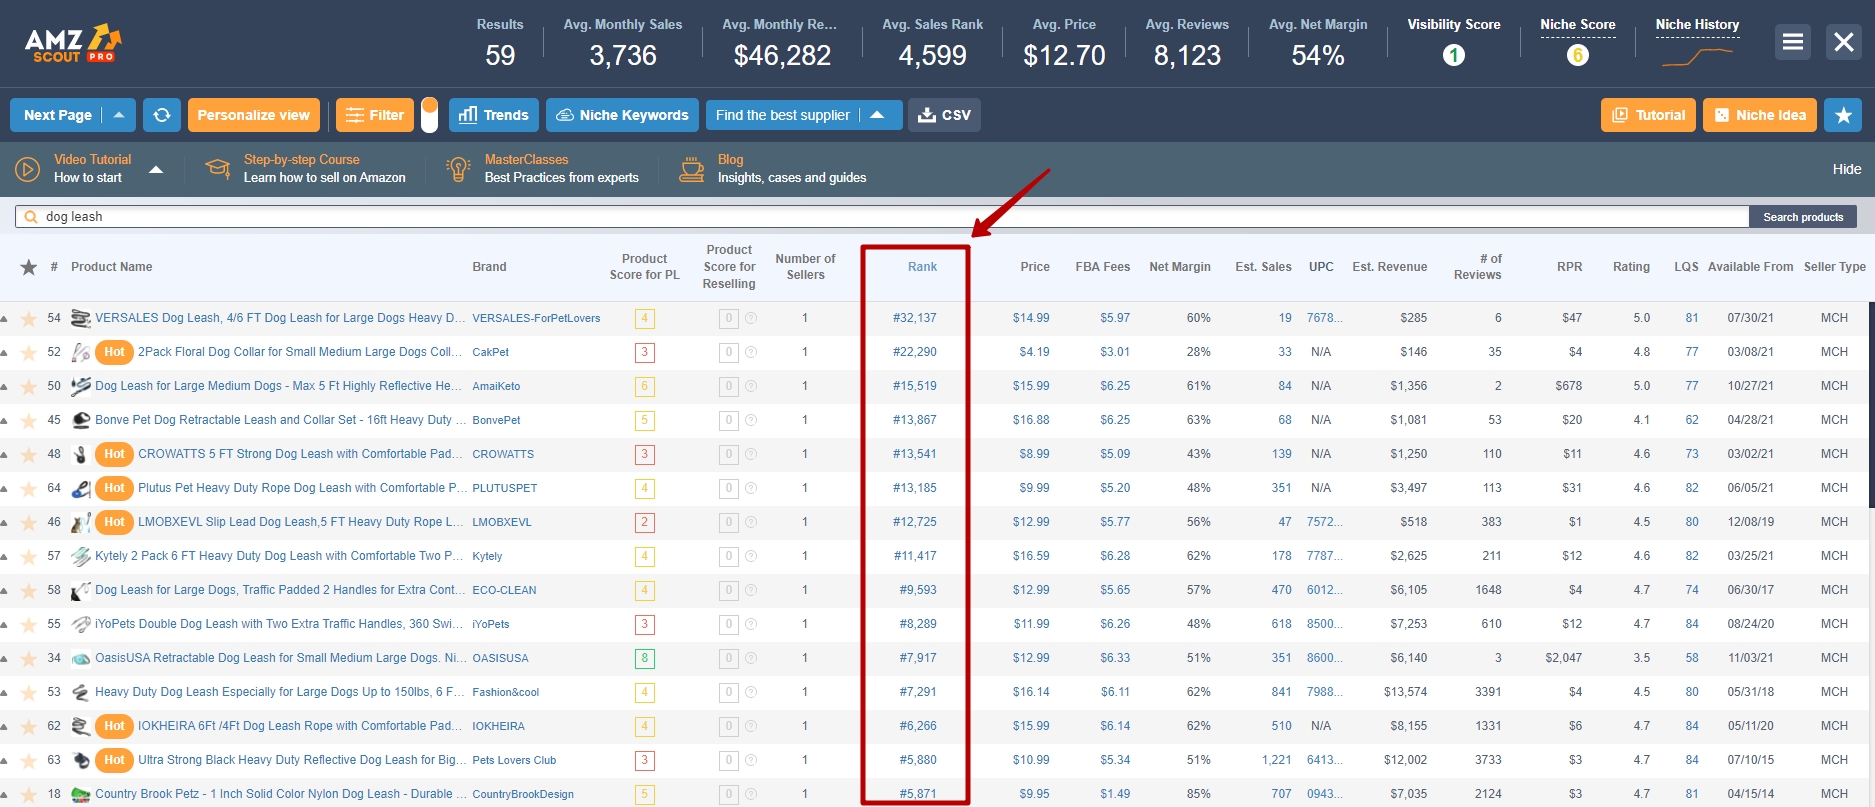This screenshot has width=1875, height=807.
Task: Click the magnifier icon in the search bar
Action: (x=31, y=217)
